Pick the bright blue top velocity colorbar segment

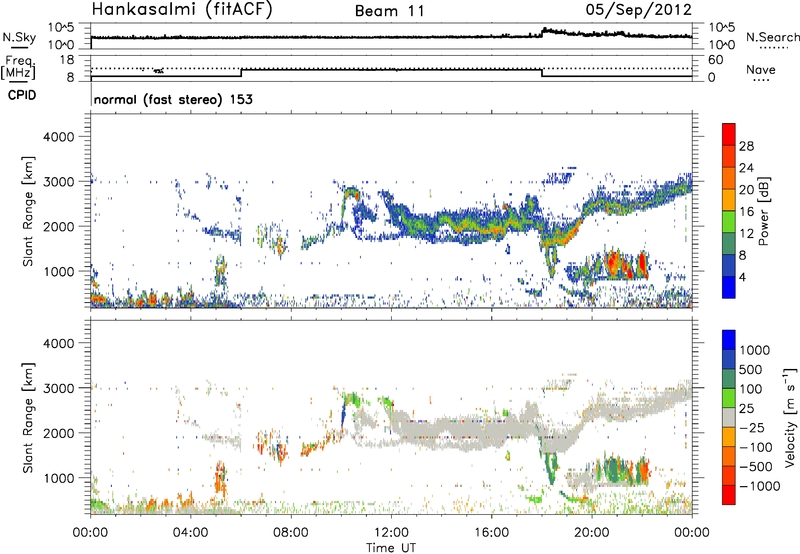coord(729,339)
